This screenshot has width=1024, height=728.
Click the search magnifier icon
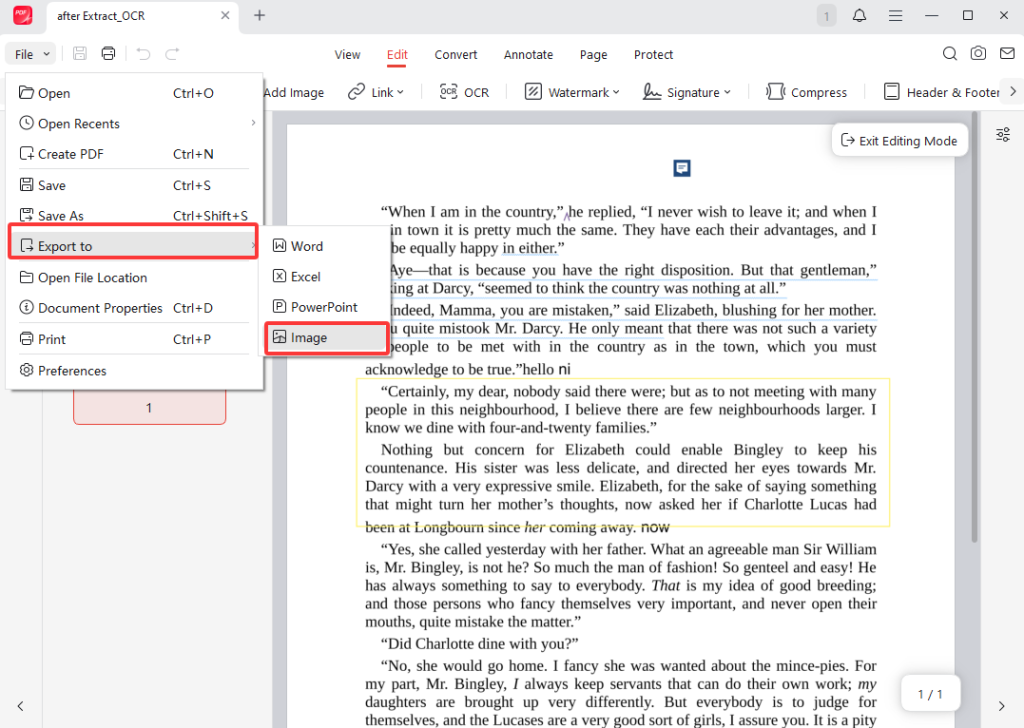[950, 54]
